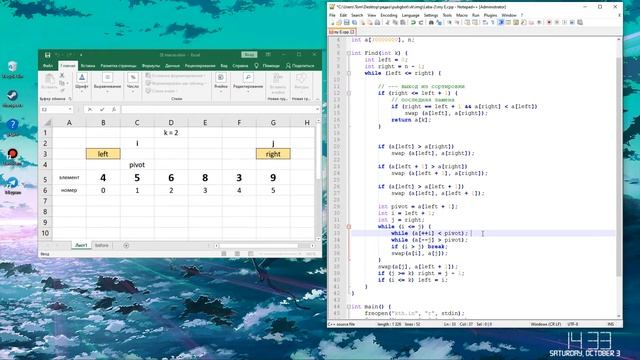Image resolution: width=640 pixels, height=360 pixels.
Task: Click the Save icon in Excel title bar
Action: [x=47, y=55]
